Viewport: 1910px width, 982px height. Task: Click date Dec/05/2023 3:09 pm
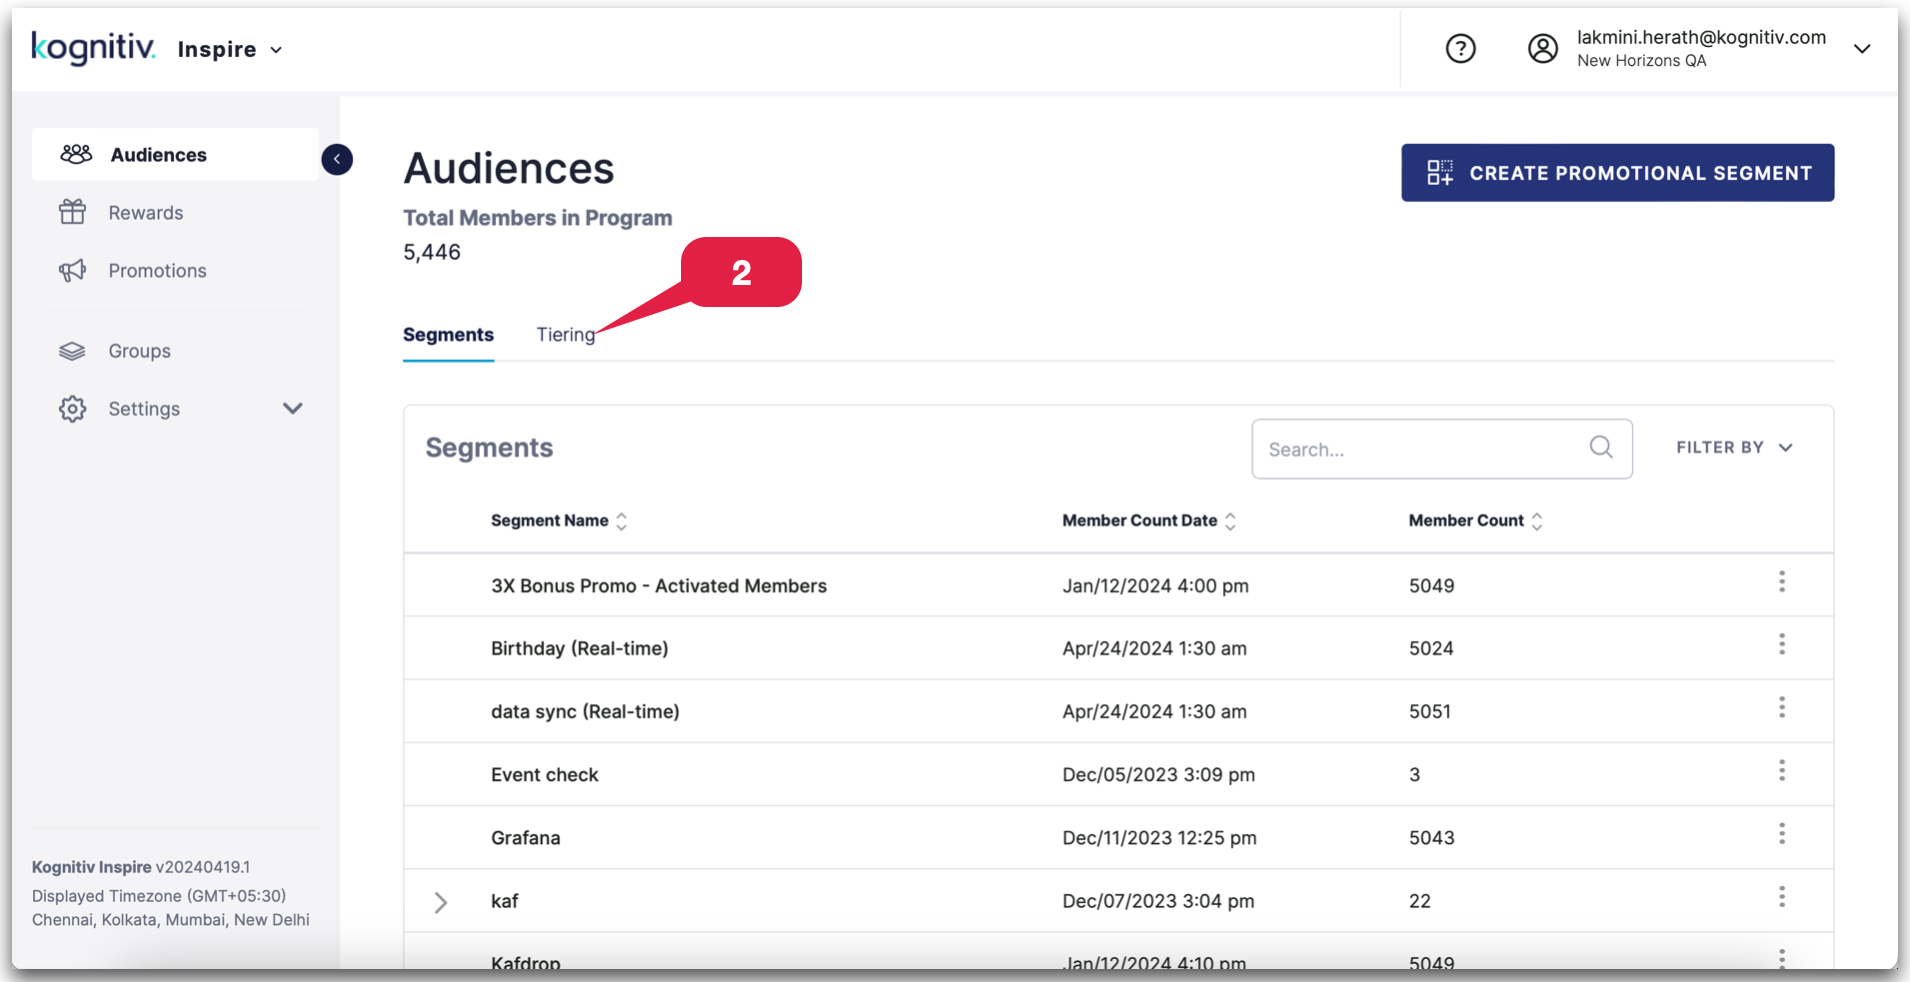tap(1158, 775)
